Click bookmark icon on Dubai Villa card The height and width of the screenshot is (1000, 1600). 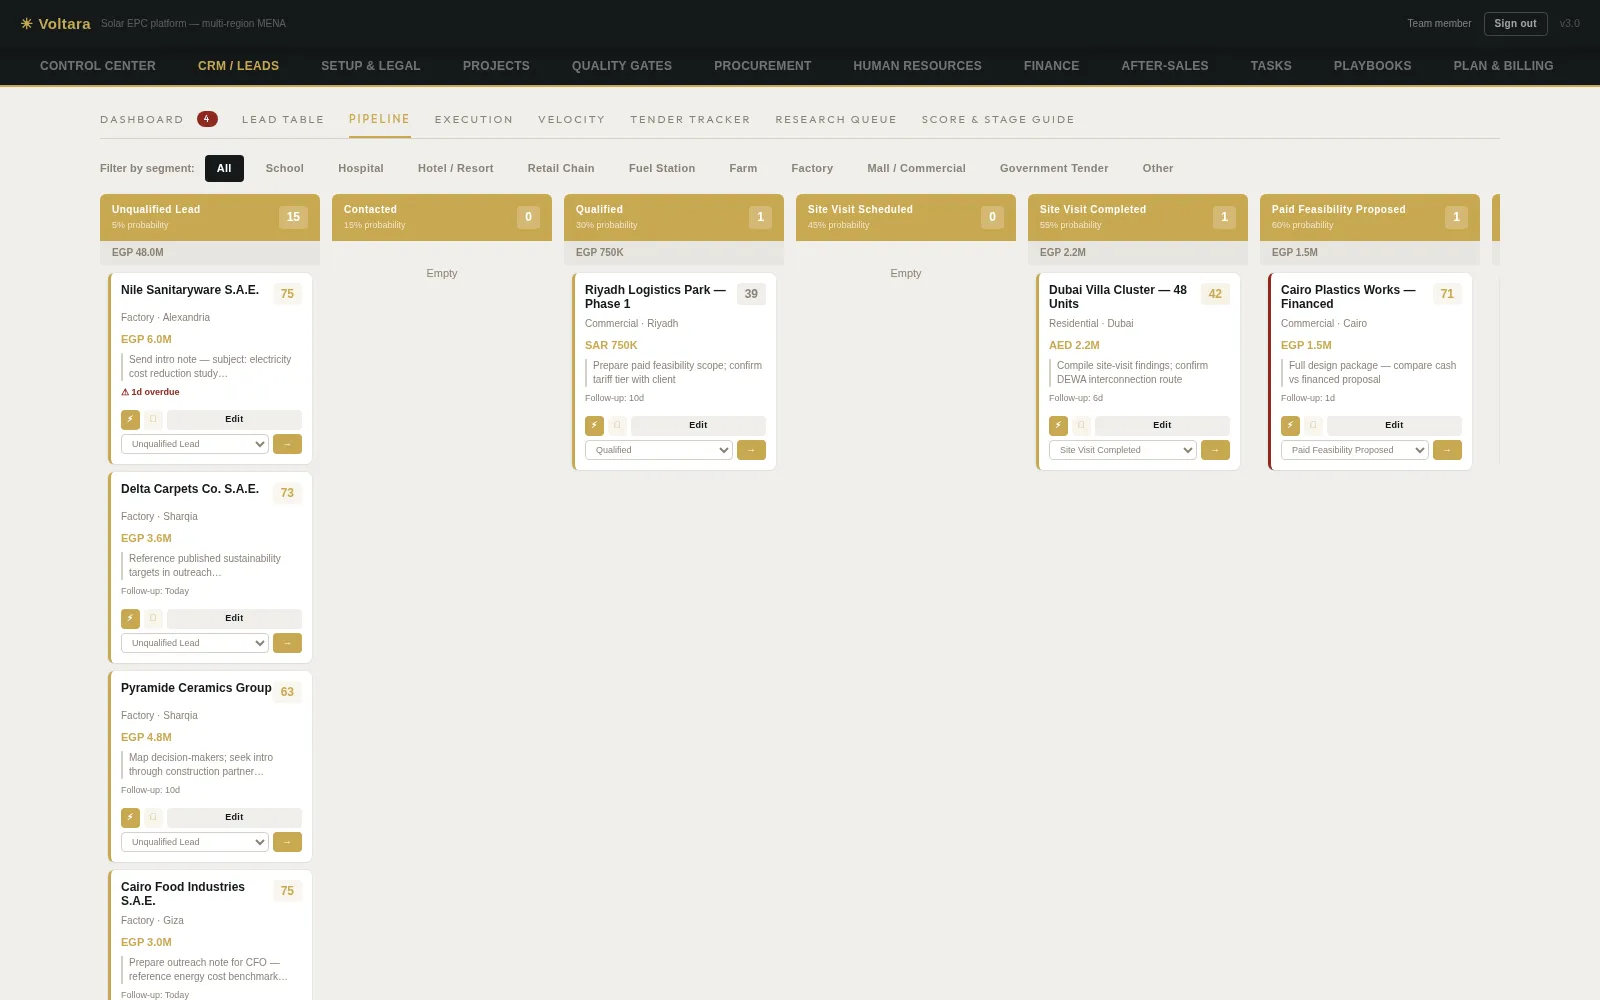pyautogui.click(x=1081, y=426)
